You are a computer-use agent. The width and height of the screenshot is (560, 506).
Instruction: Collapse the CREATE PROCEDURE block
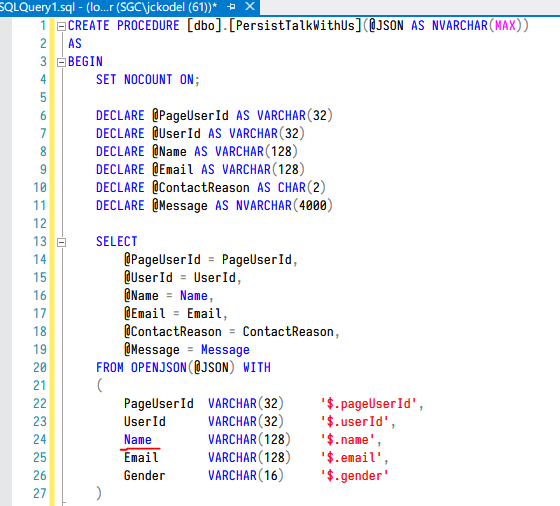pos(61,26)
